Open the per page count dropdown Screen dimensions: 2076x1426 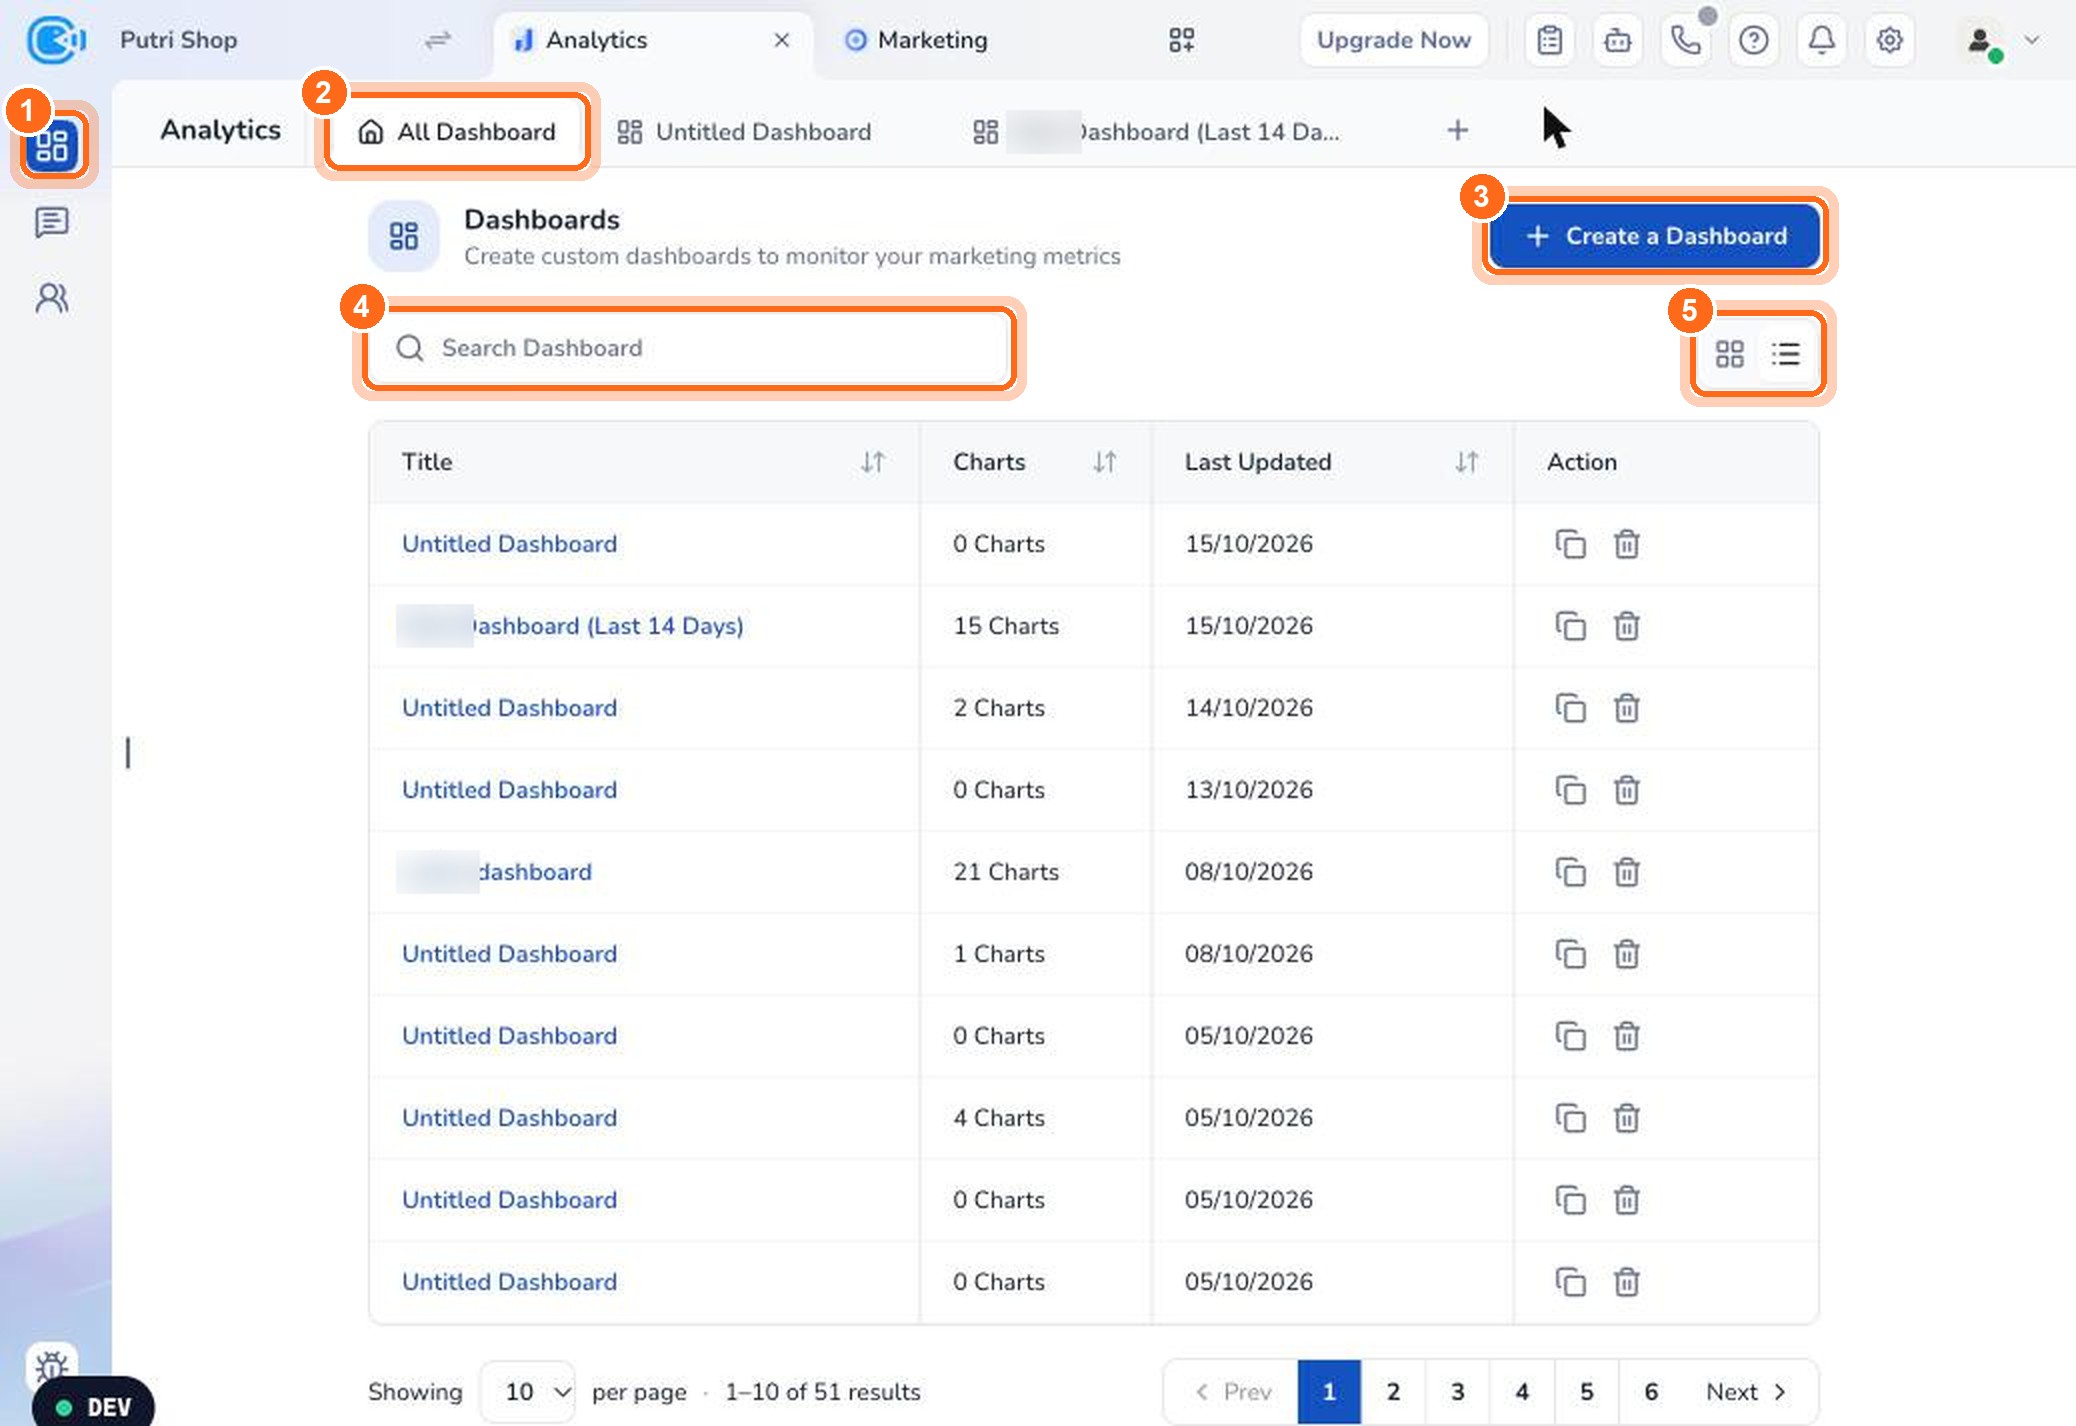pos(527,1392)
